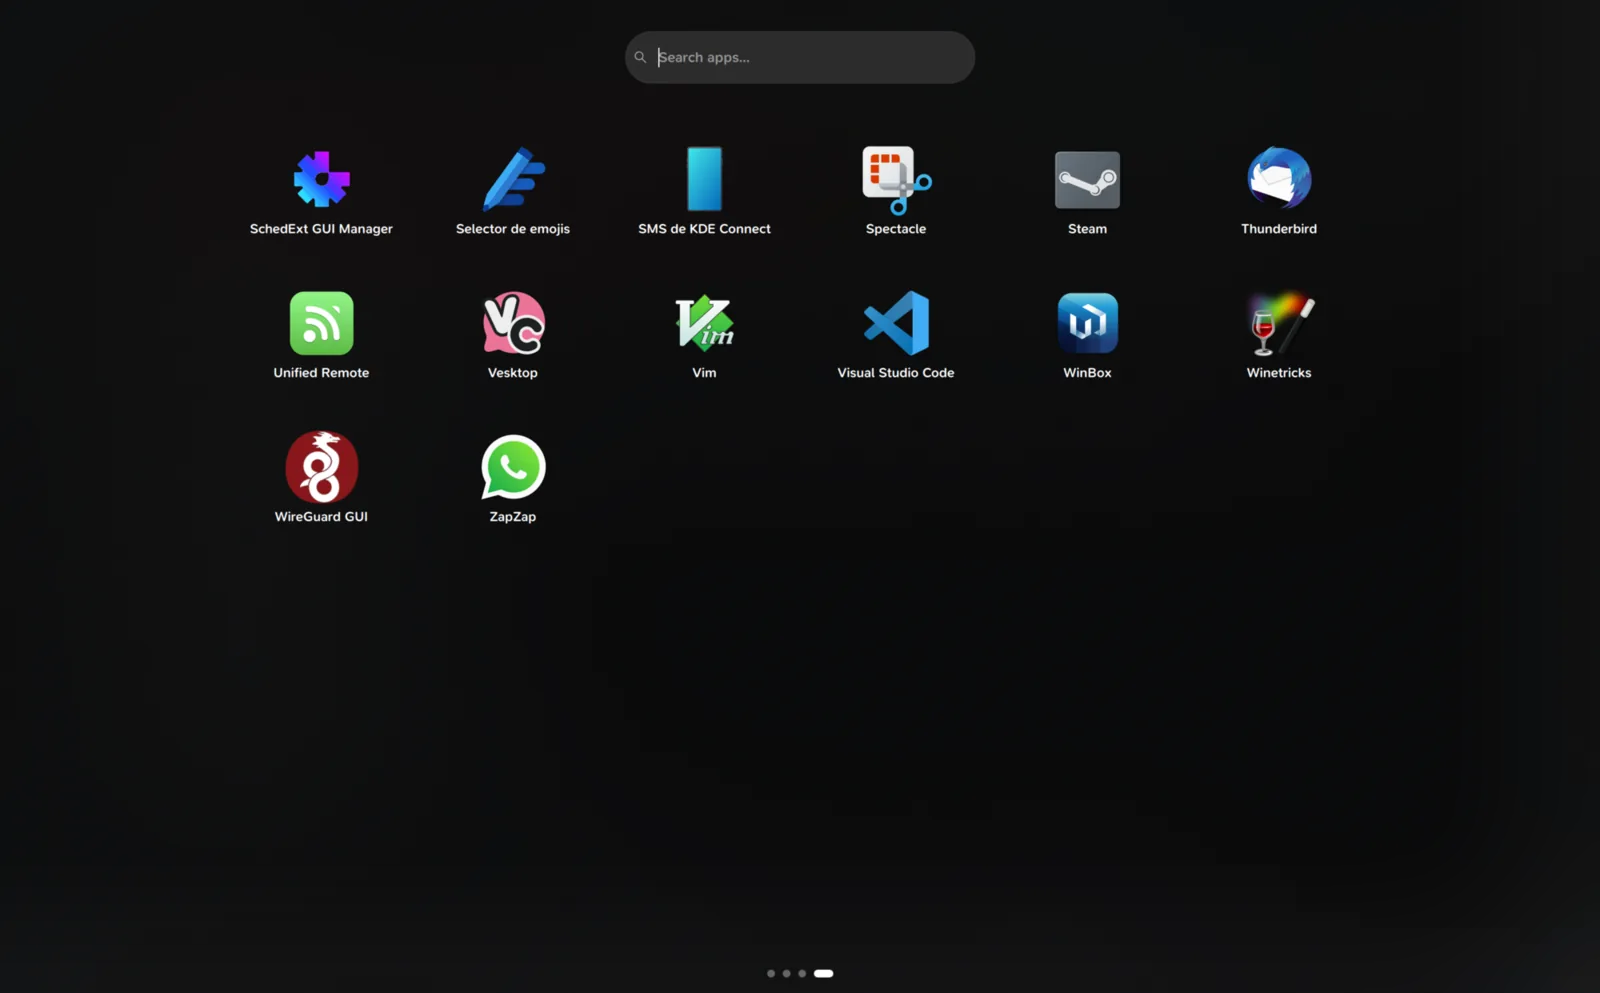The image size is (1600, 993).
Task: Go to the first page dot
Action: pos(771,973)
